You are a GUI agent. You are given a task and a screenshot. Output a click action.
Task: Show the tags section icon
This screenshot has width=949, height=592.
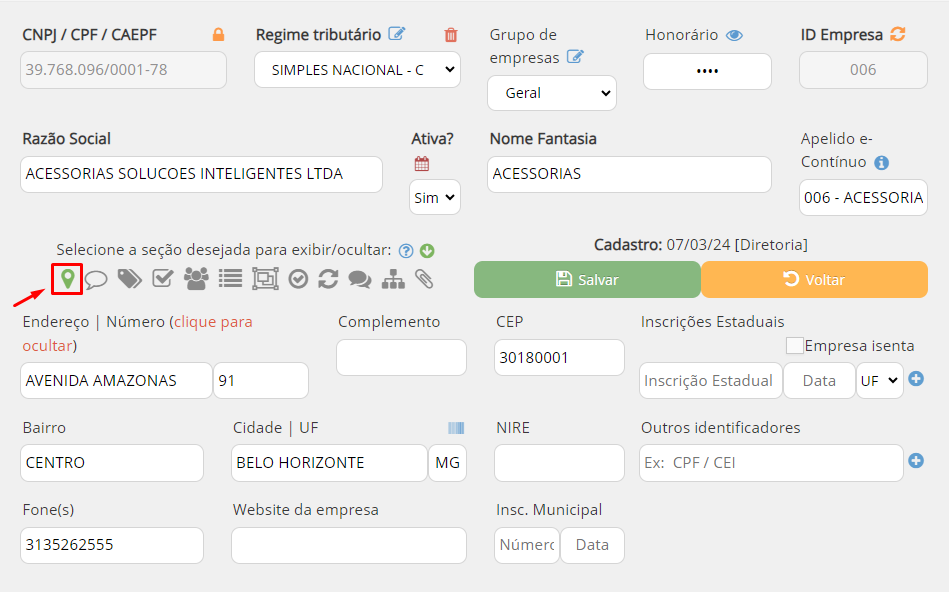point(129,279)
